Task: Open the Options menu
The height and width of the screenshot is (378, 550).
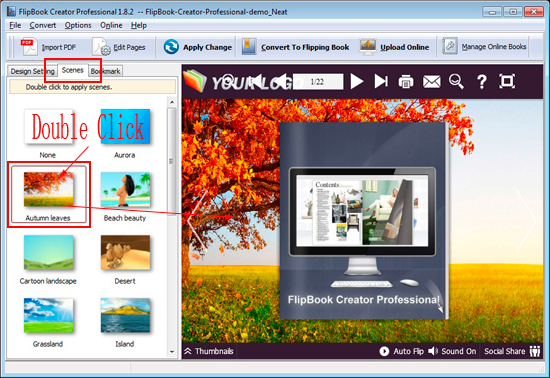Action: point(78,25)
